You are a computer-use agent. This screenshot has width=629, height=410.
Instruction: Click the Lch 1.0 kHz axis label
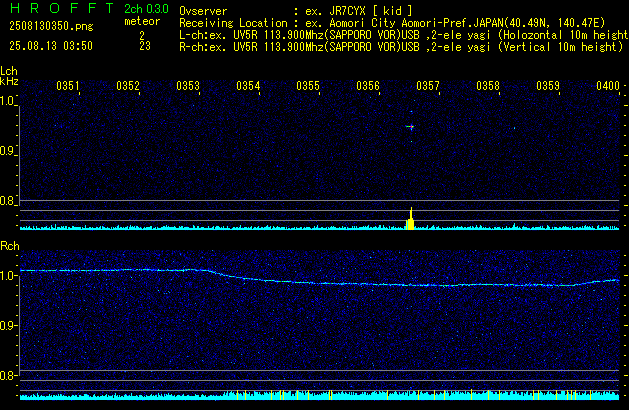click(8, 101)
